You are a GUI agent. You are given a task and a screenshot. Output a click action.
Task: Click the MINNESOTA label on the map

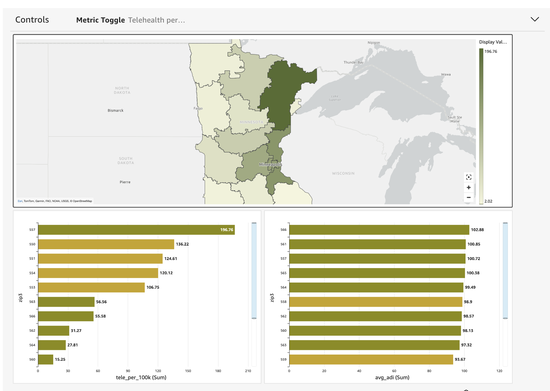251,122
